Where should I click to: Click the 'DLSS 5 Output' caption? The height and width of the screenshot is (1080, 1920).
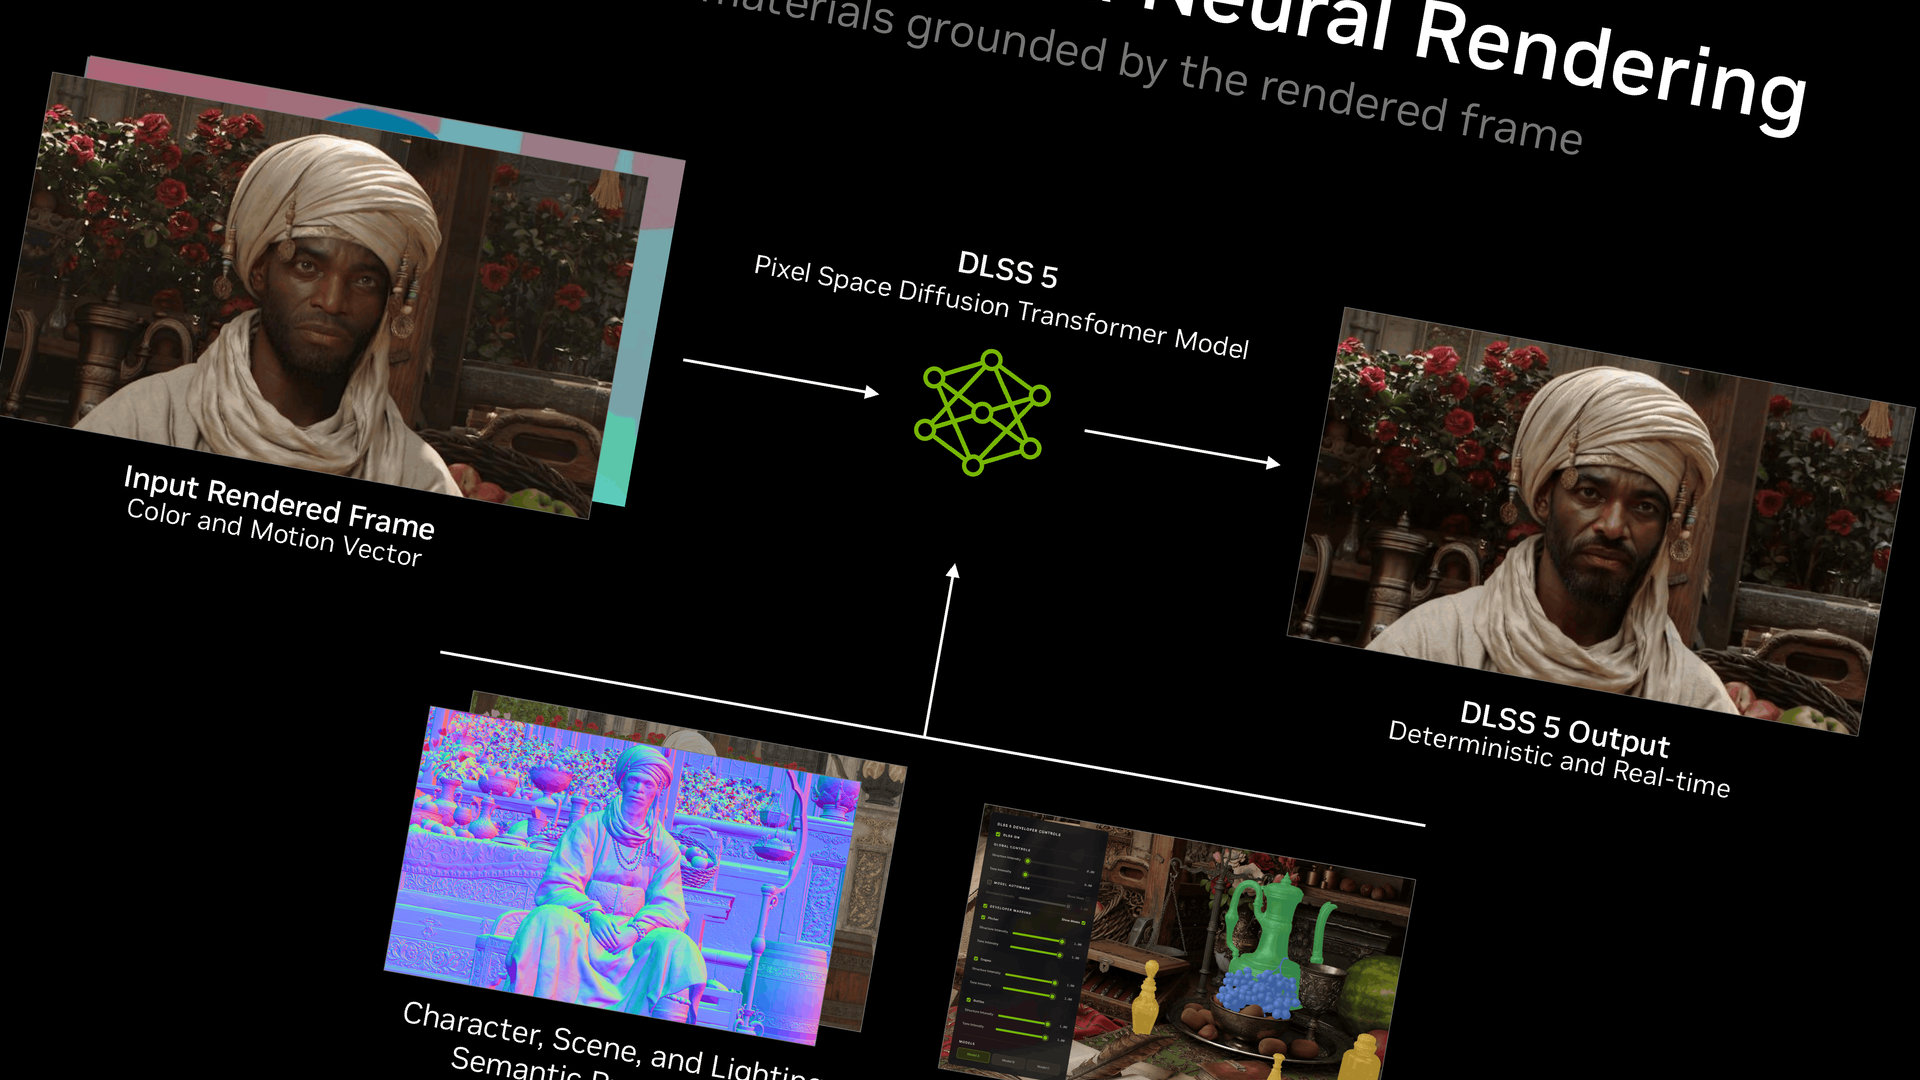(1565, 730)
